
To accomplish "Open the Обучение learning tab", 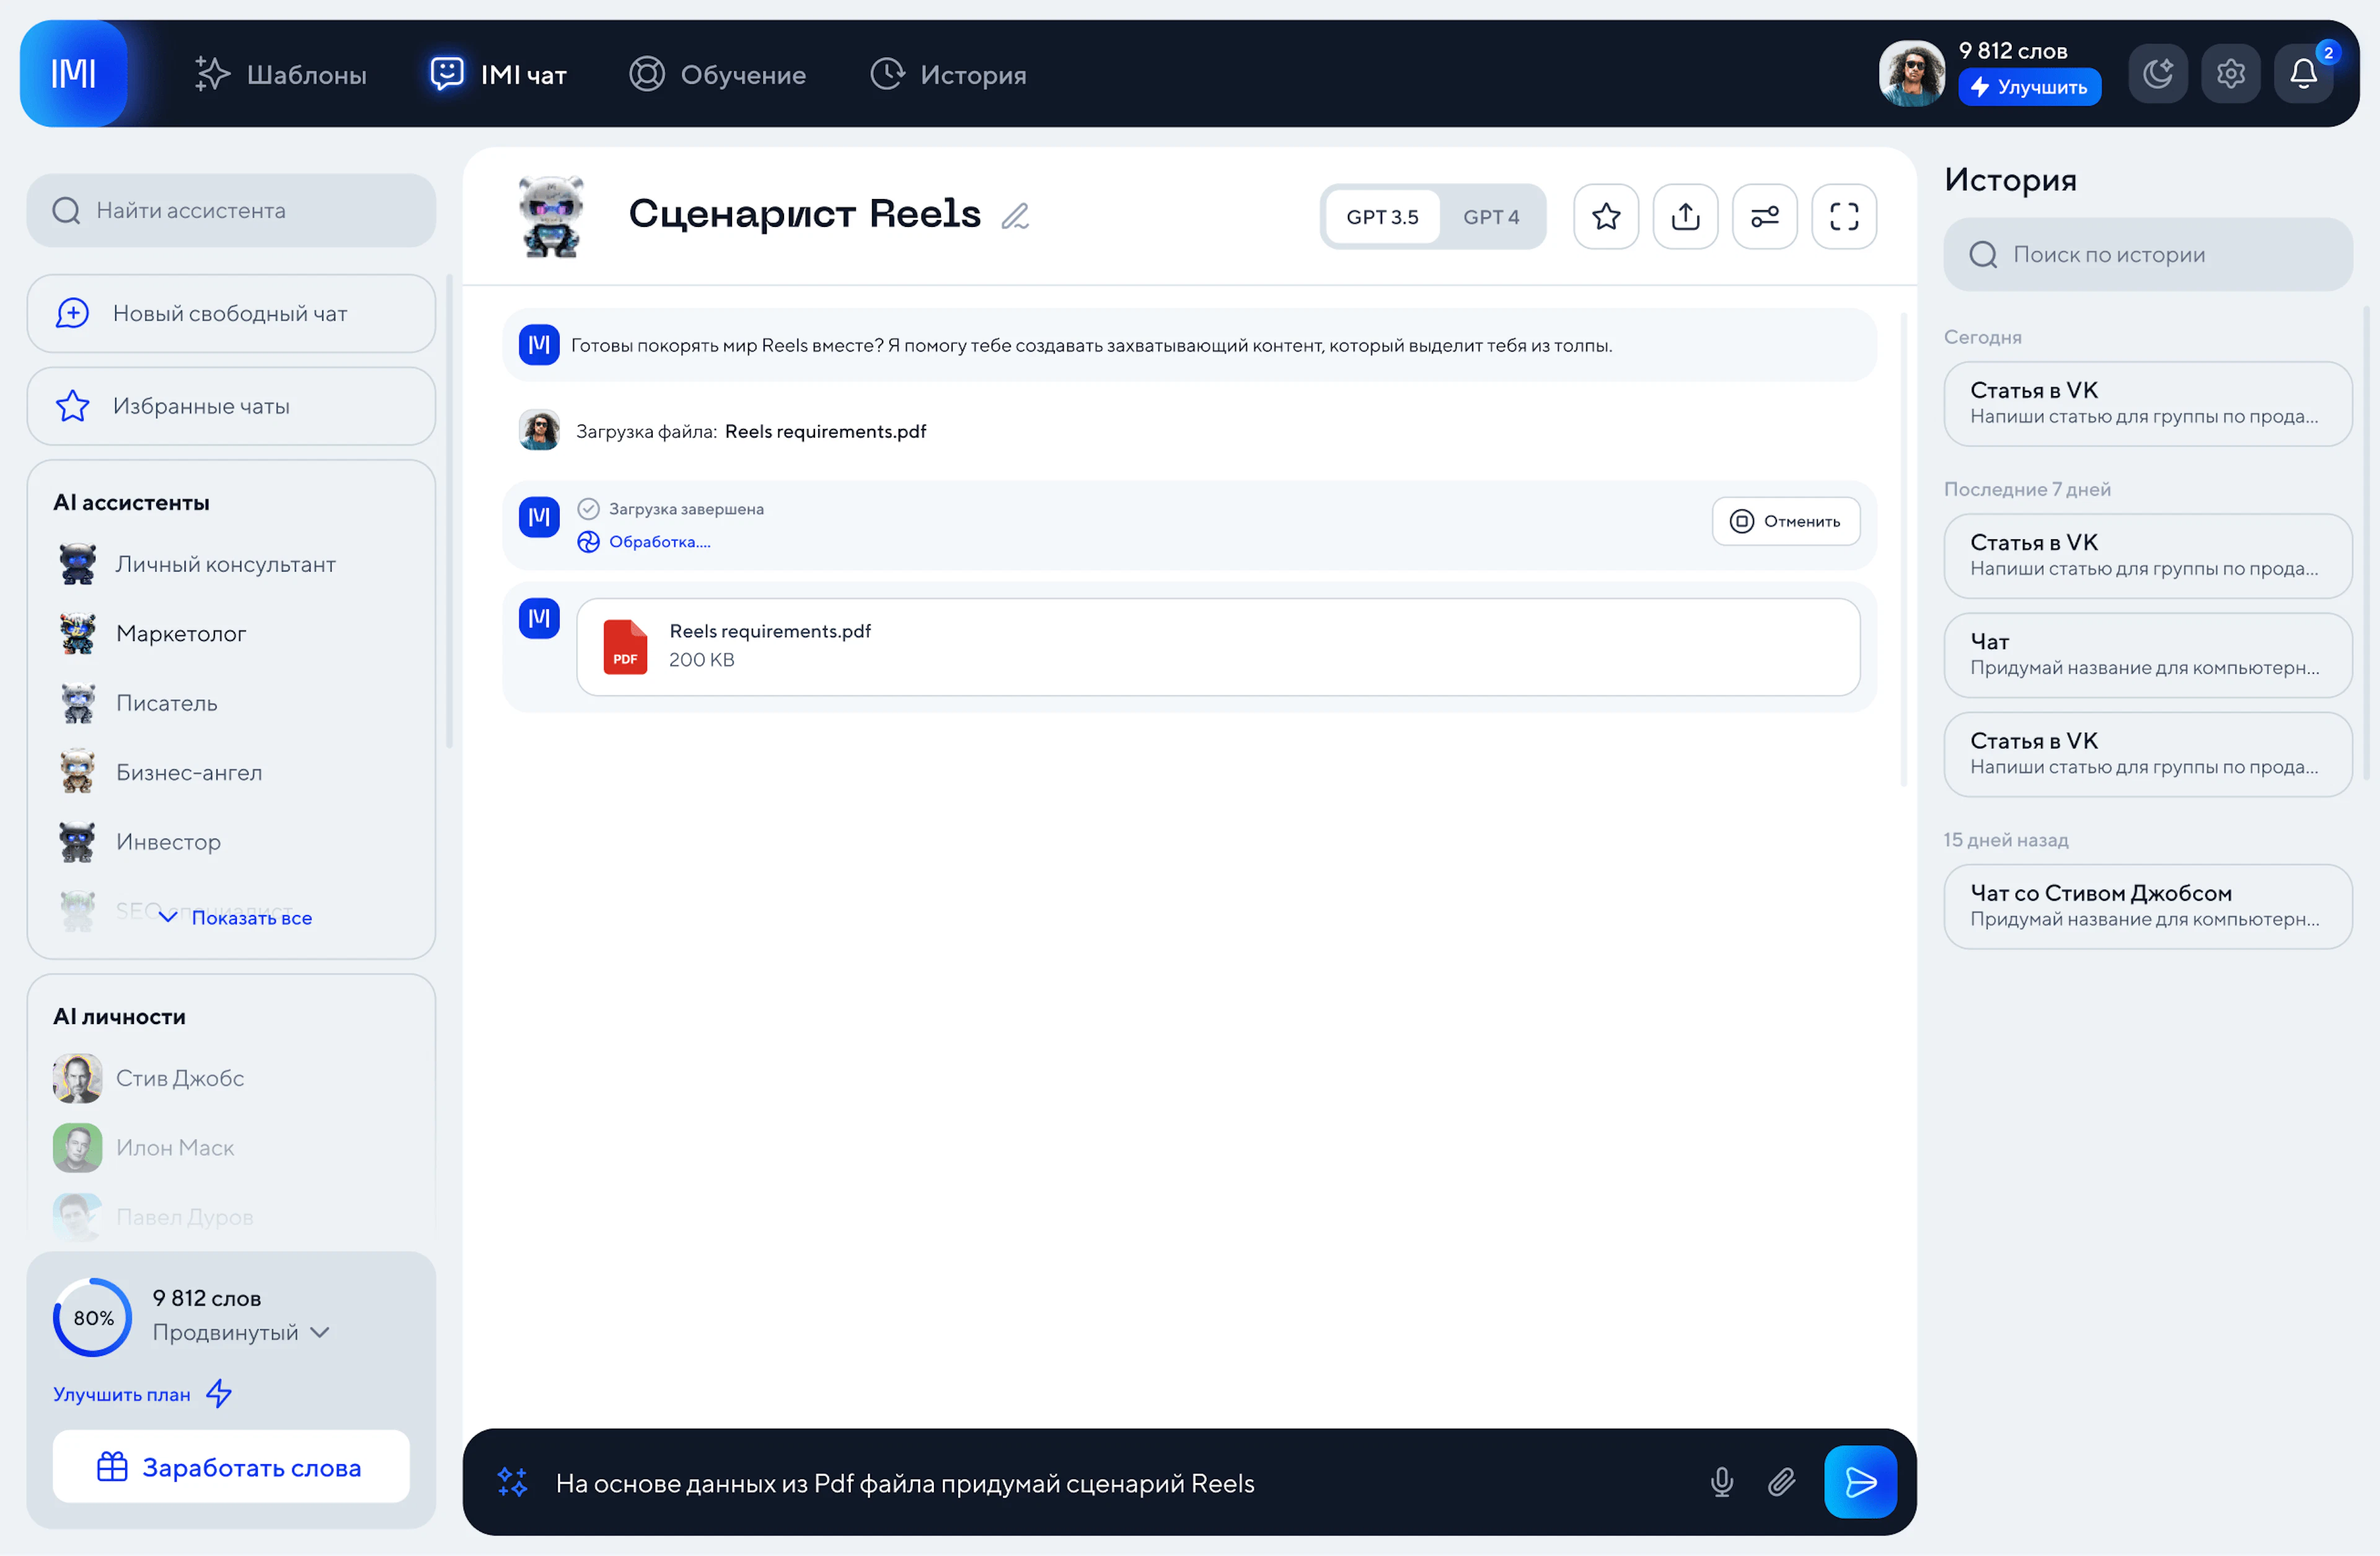I will [717, 74].
